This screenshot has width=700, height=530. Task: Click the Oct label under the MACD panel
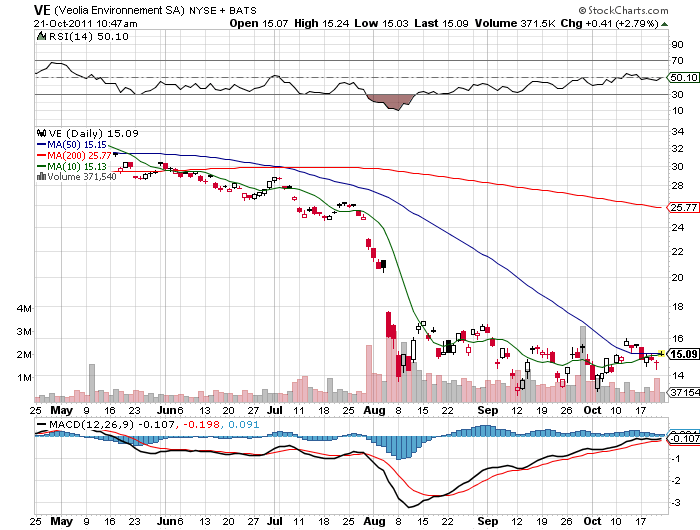pos(592,521)
